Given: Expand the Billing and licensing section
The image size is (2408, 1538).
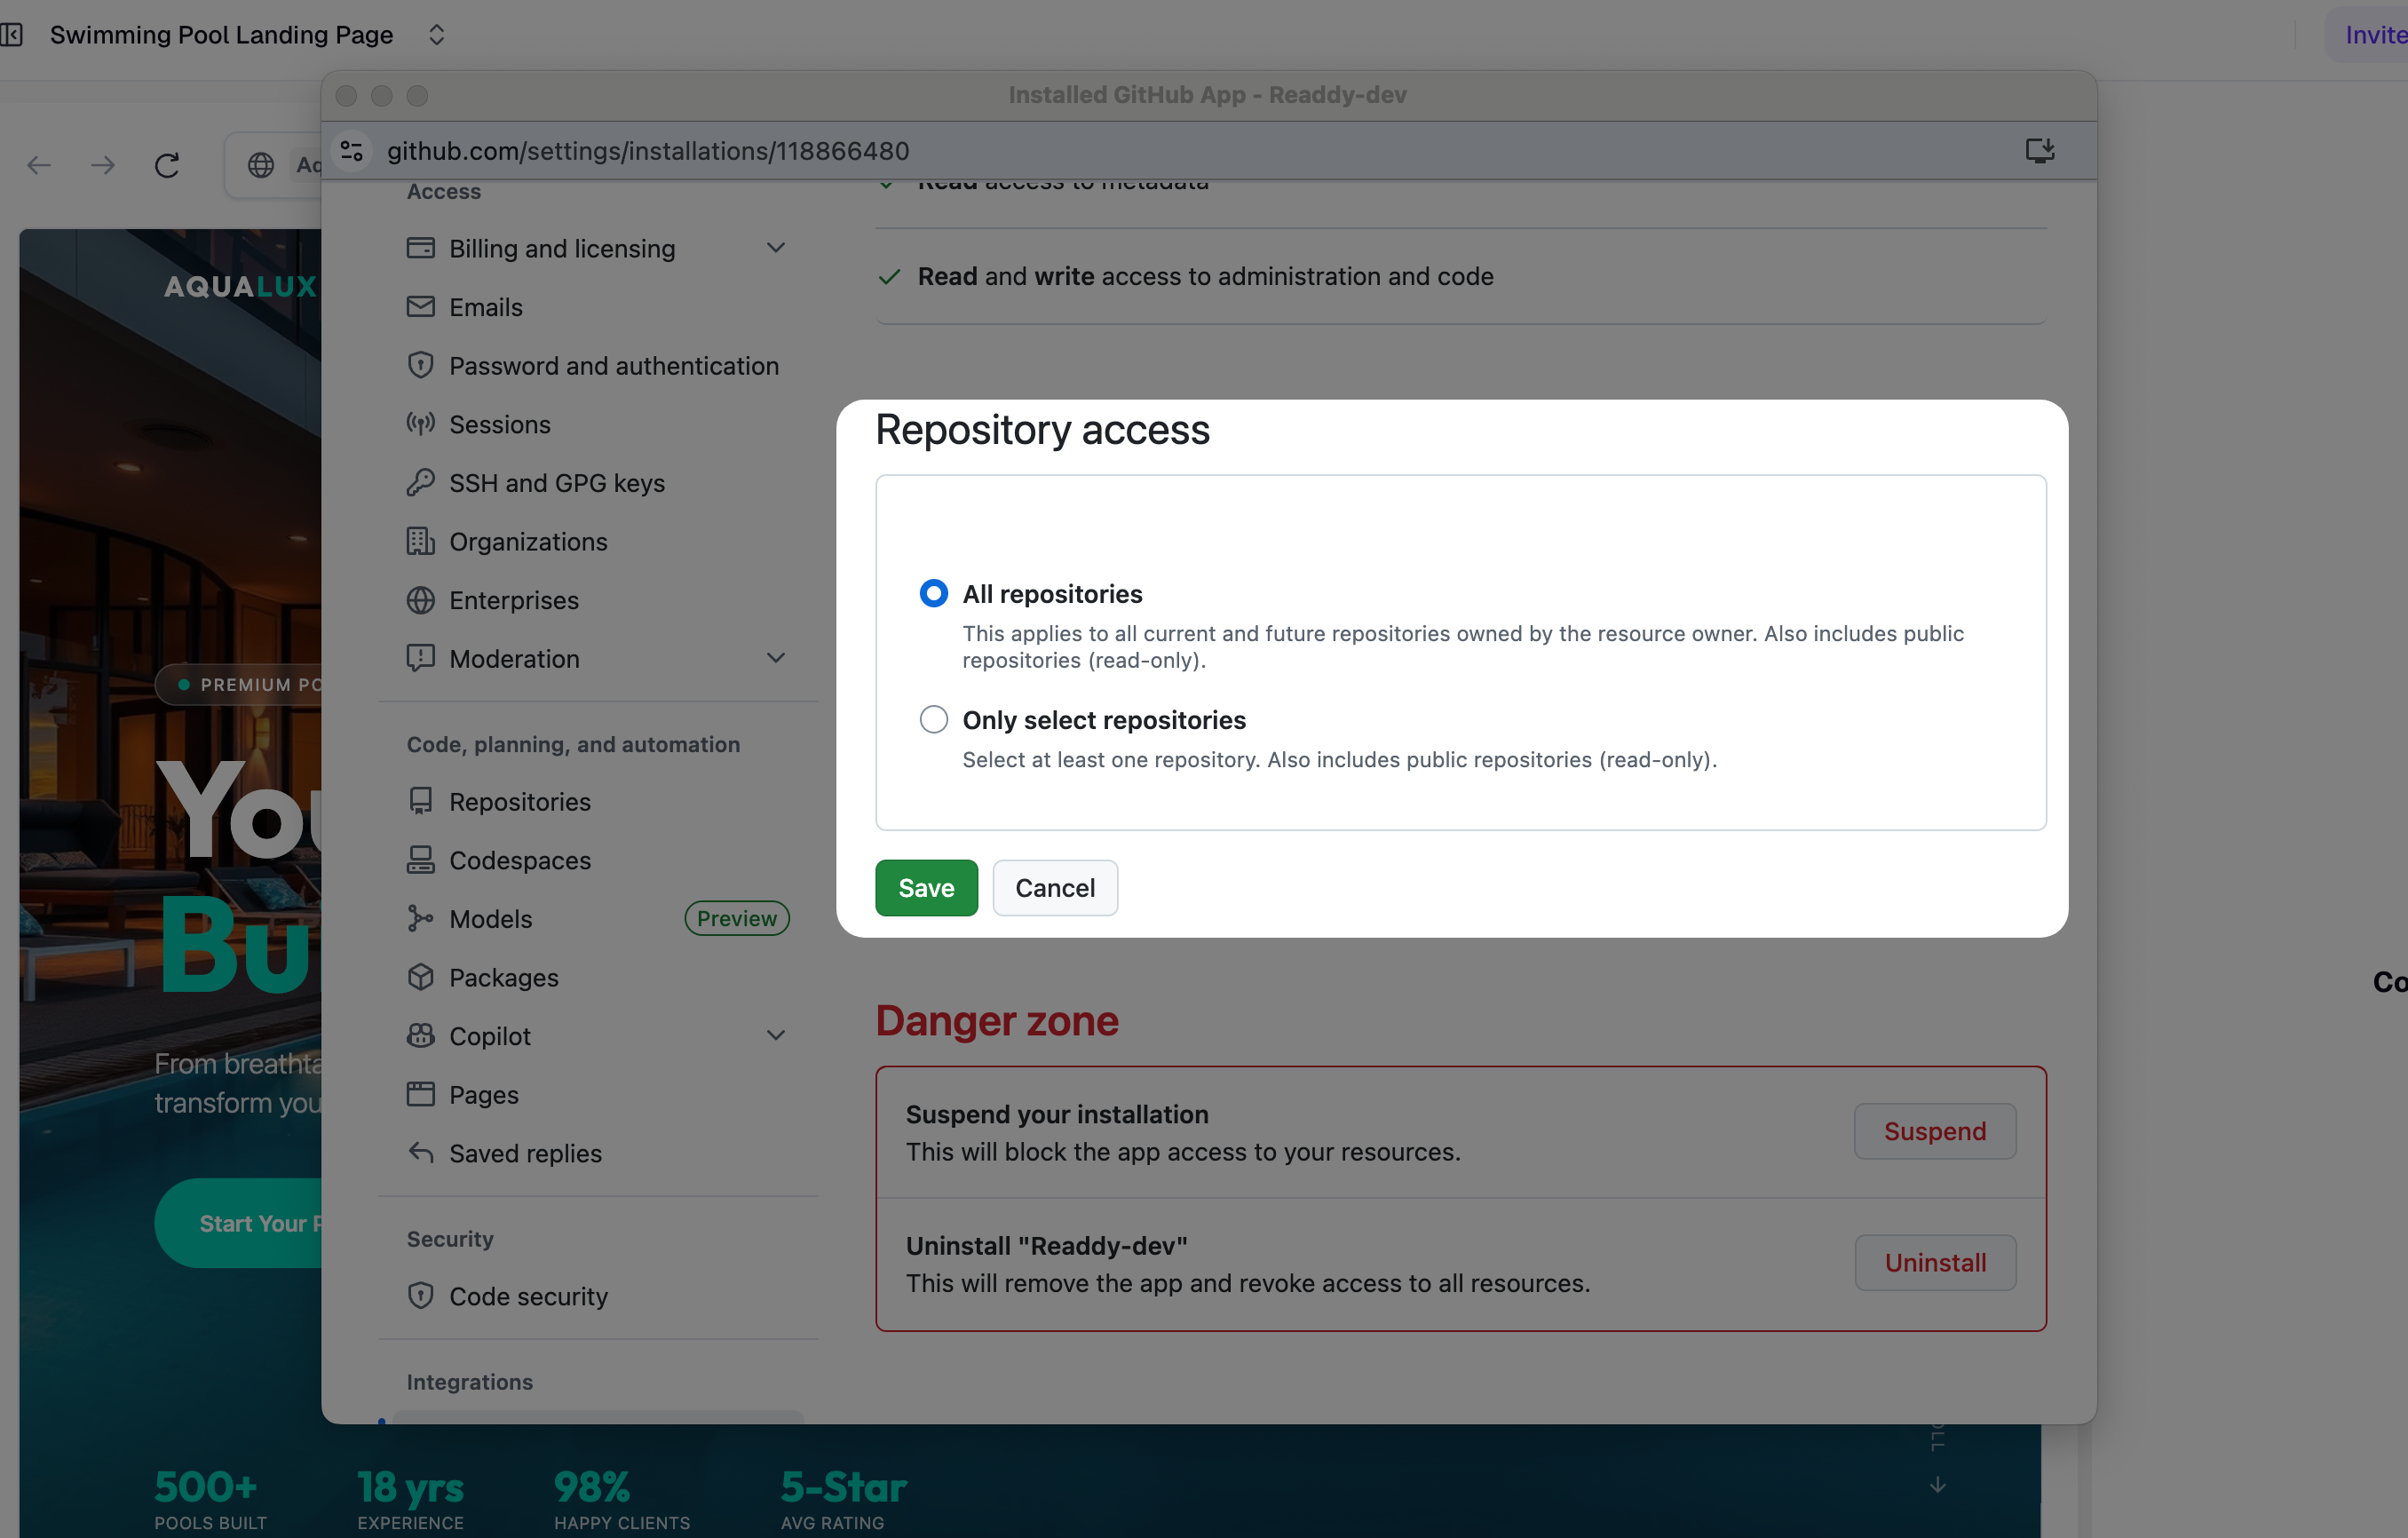Looking at the screenshot, I should [x=775, y=247].
